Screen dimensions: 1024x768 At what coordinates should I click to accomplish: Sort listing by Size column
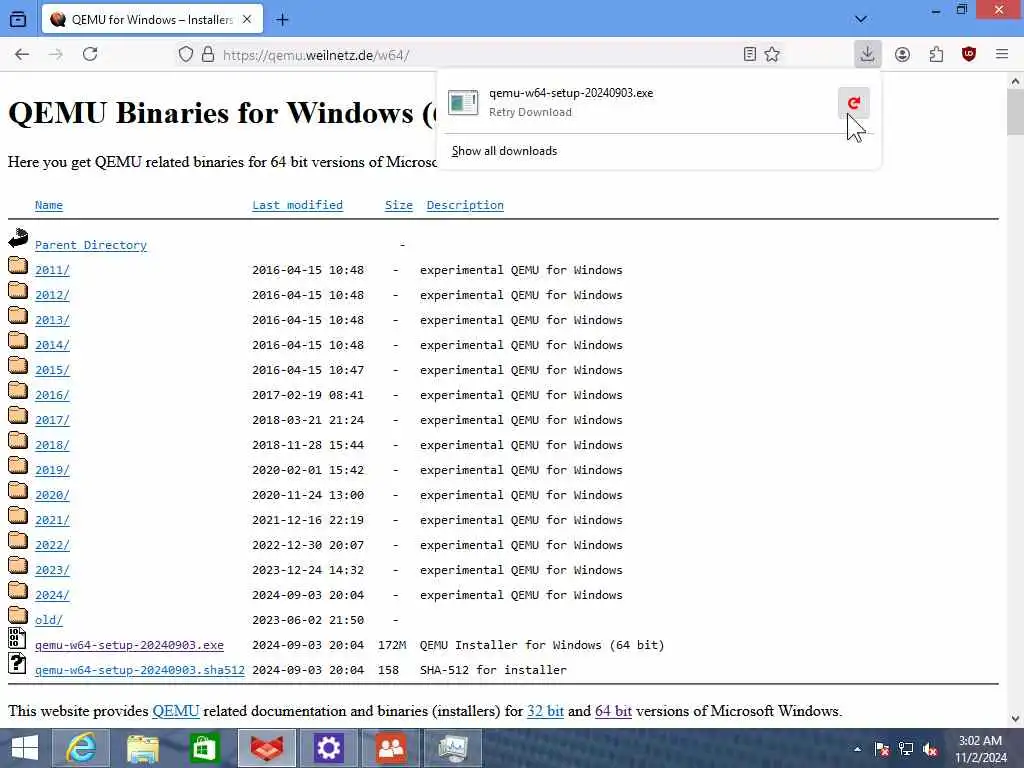tap(398, 205)
